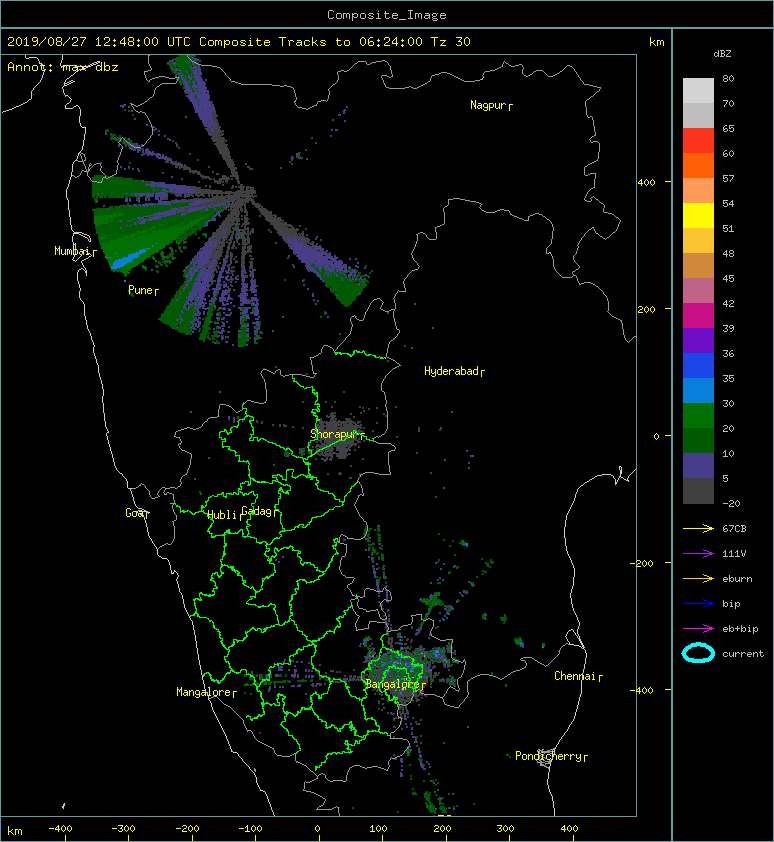Viewport: 774px width, 842px height.
Task: Click the 111V legend label
Action: coord(734,554)
